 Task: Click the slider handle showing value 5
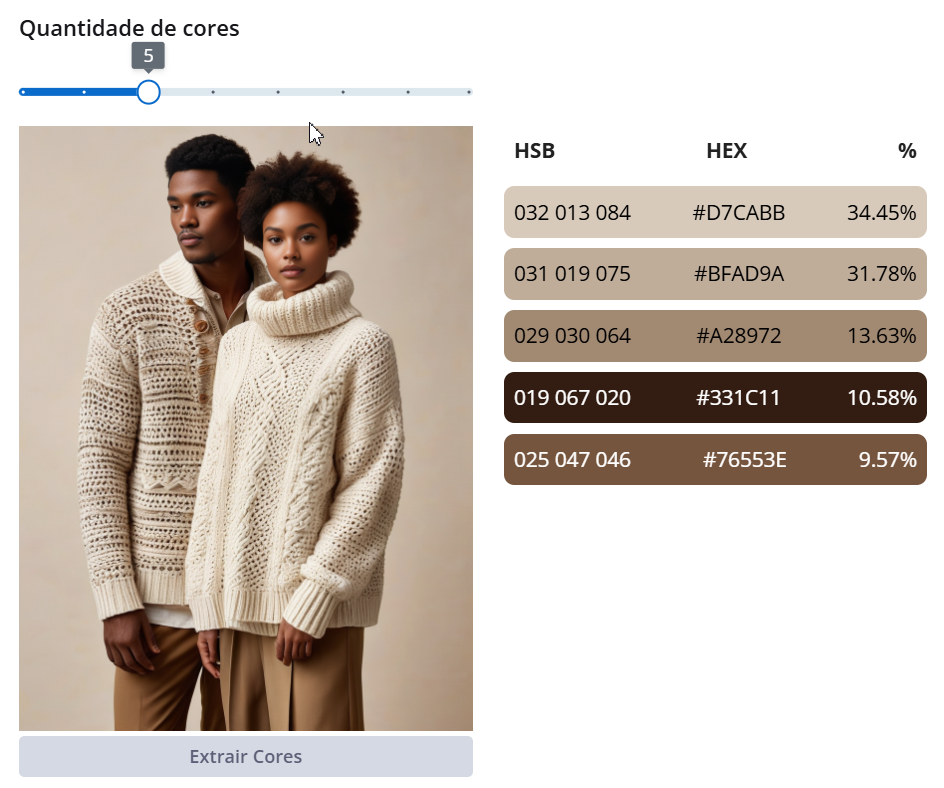(x=148, y=92)
